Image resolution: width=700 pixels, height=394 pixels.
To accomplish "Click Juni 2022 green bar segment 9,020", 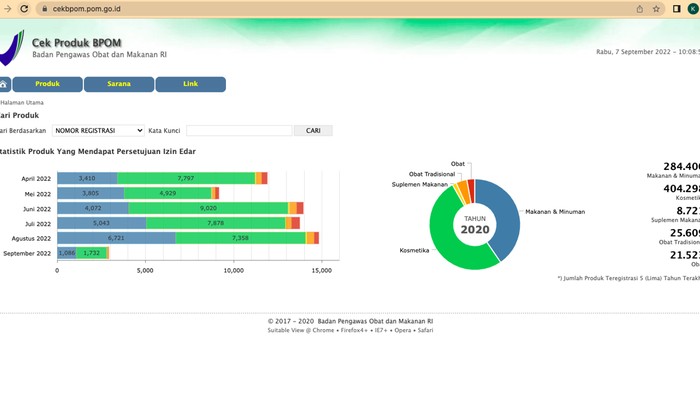I will [208, 208].
